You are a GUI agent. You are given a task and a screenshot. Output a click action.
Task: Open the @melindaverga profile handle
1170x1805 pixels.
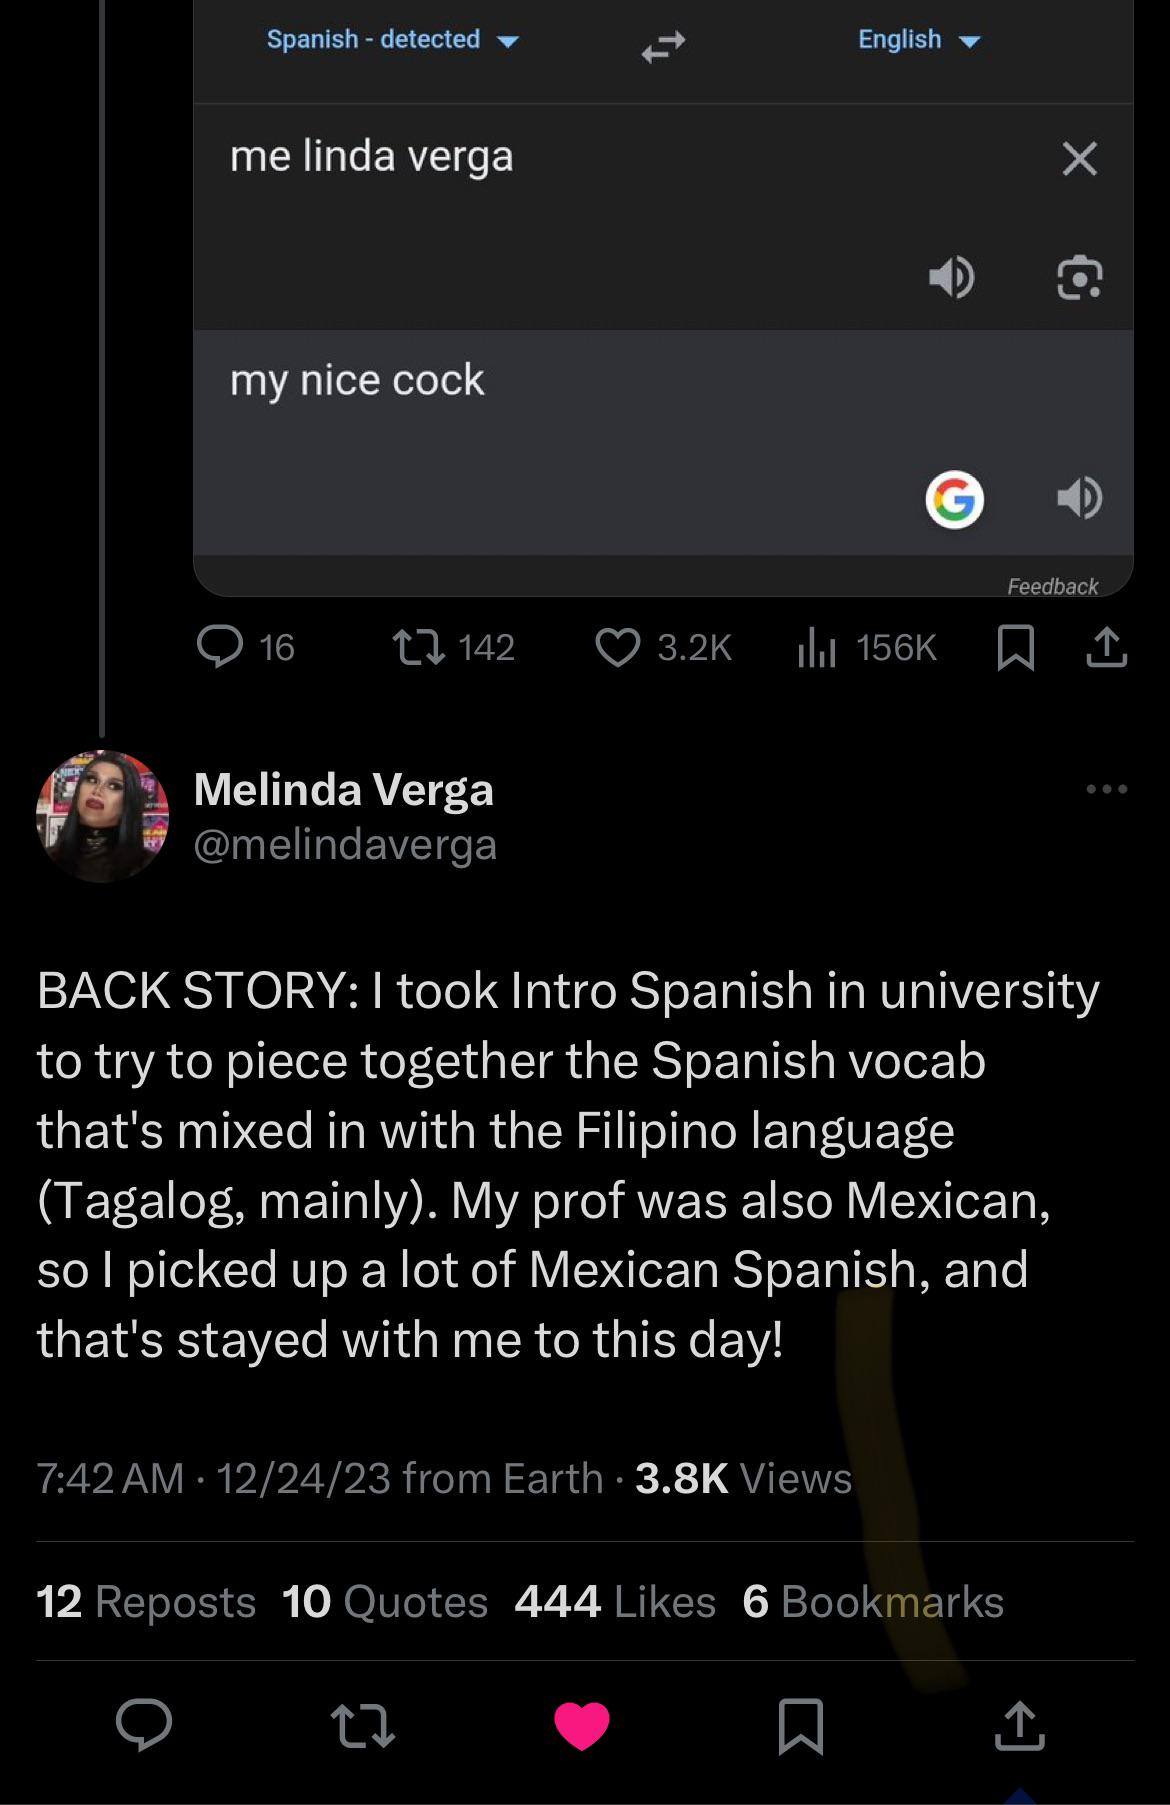(344, 845)
